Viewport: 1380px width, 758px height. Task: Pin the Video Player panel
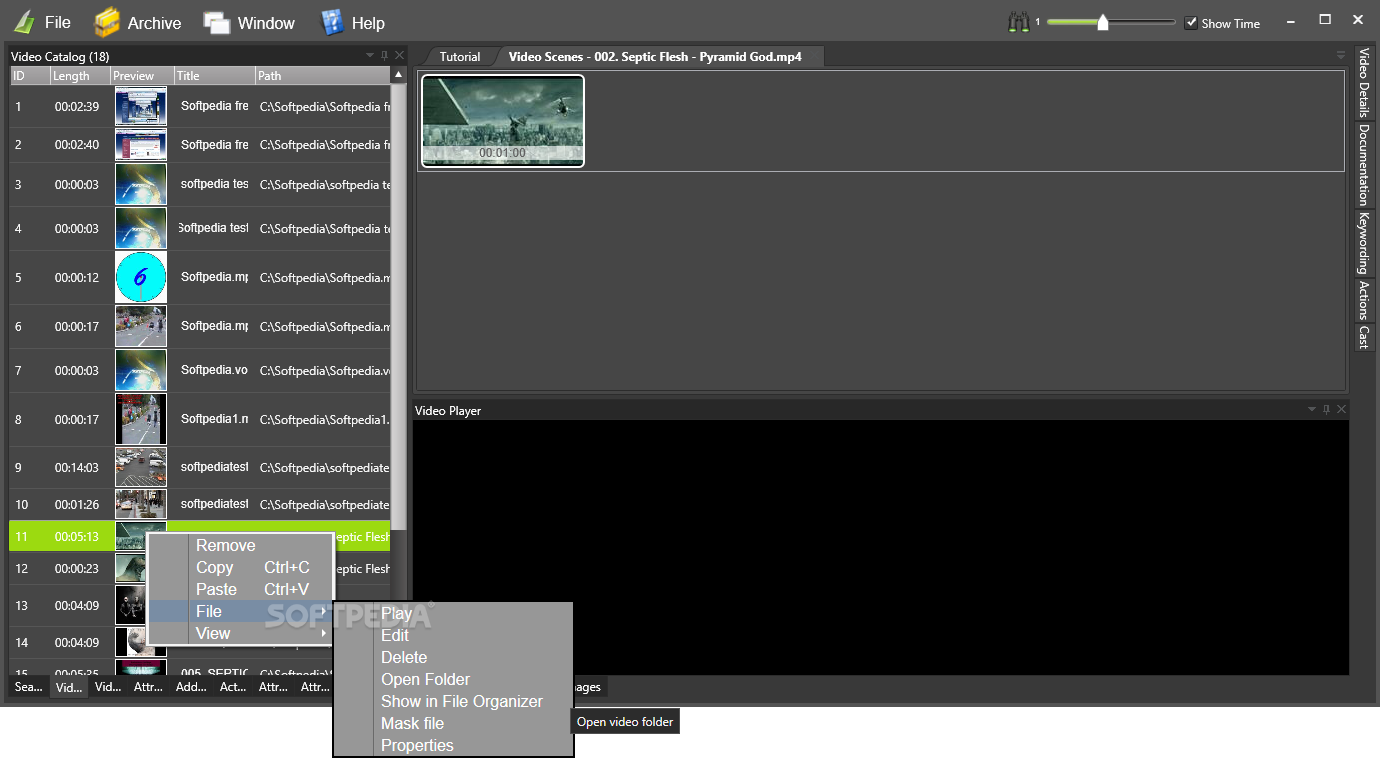(x=1327, y=409)
